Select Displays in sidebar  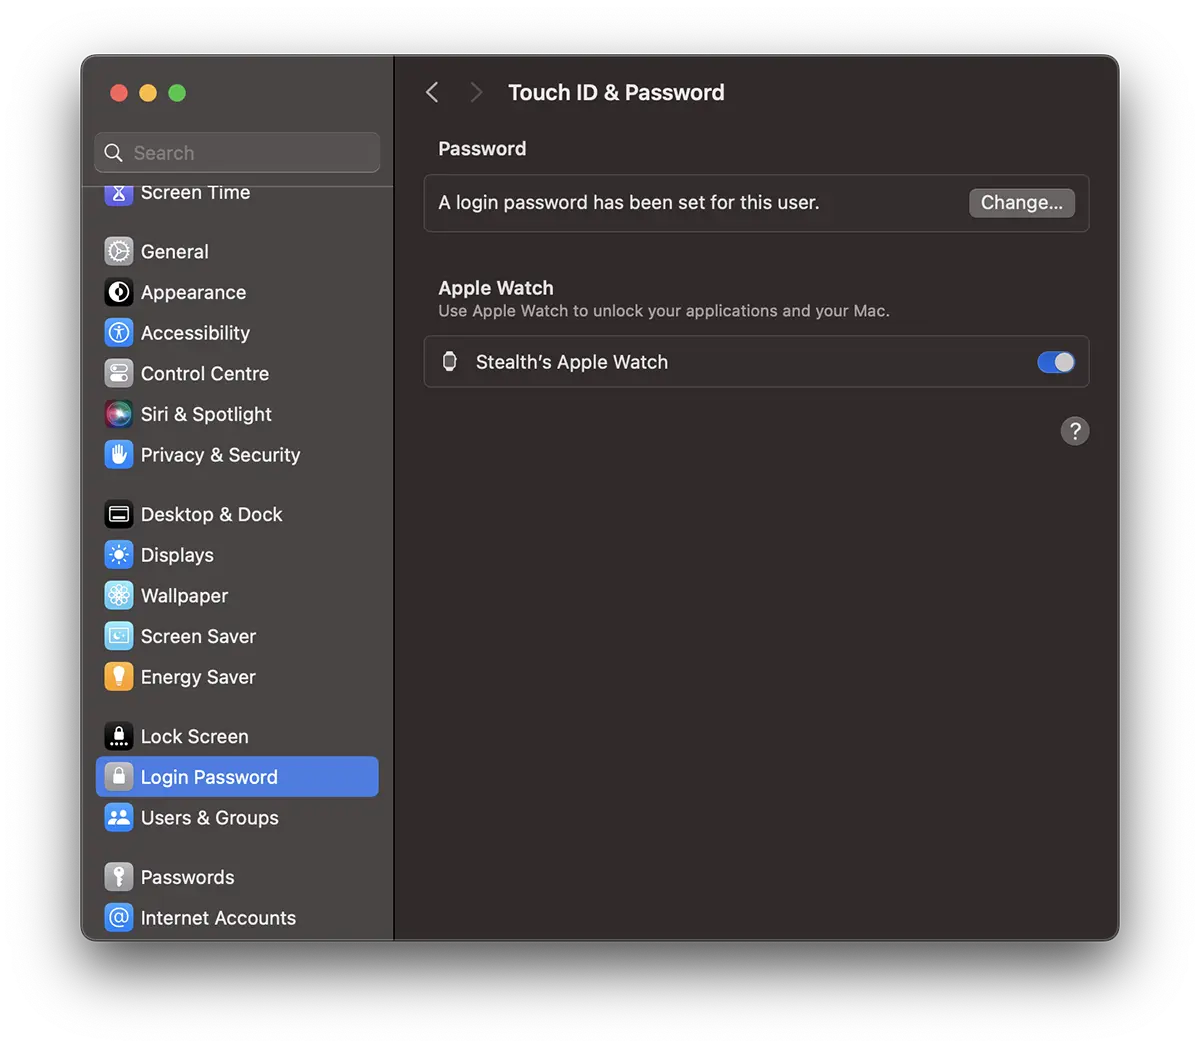coord(237,555)
